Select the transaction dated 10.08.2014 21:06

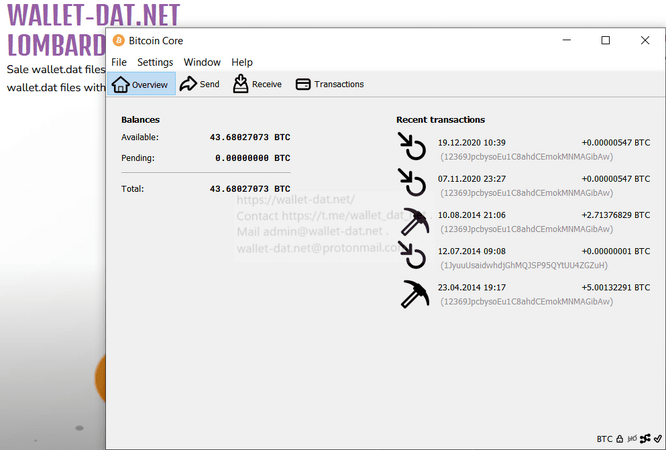pos(523,220)
